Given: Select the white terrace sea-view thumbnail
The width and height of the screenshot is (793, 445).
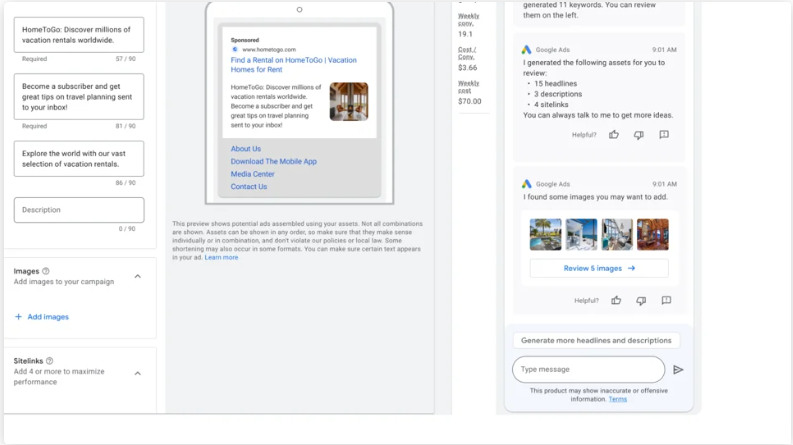Looking at the screenshot, I should [581, 234].
